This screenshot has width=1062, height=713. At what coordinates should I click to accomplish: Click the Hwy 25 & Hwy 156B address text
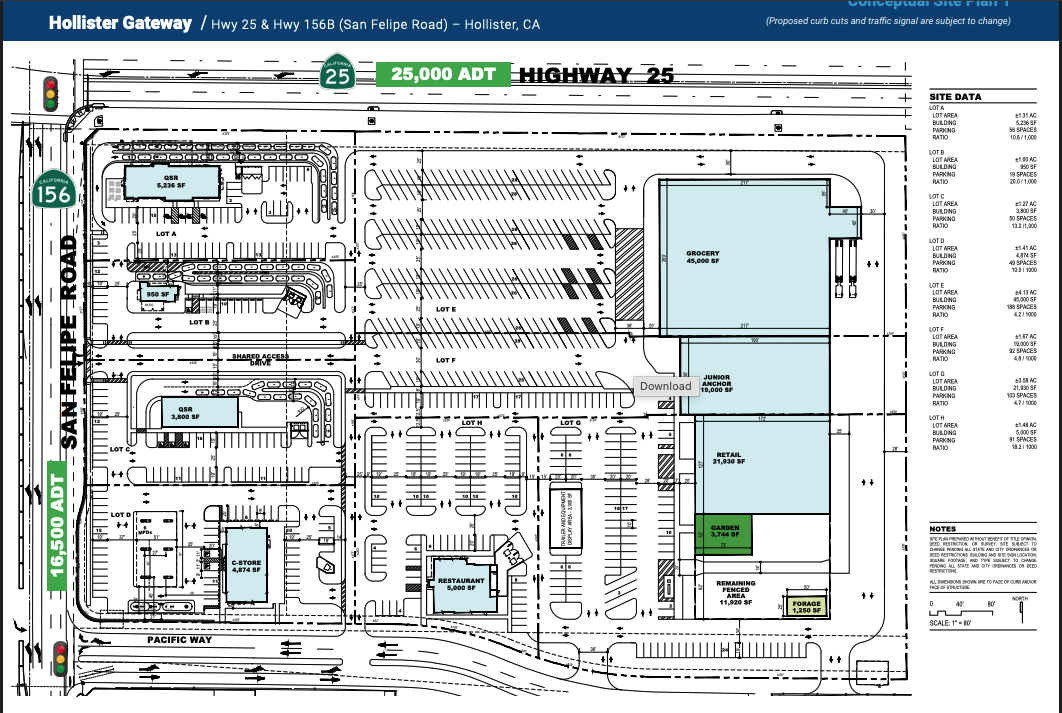coord(375,25)
